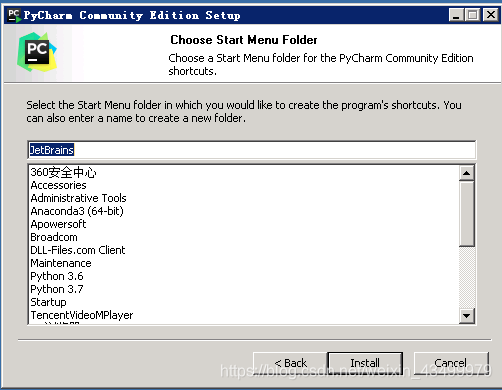502x390 pixels.
Task: Click the folder list scrollbar thumb
Action: [x=467, y=214]
